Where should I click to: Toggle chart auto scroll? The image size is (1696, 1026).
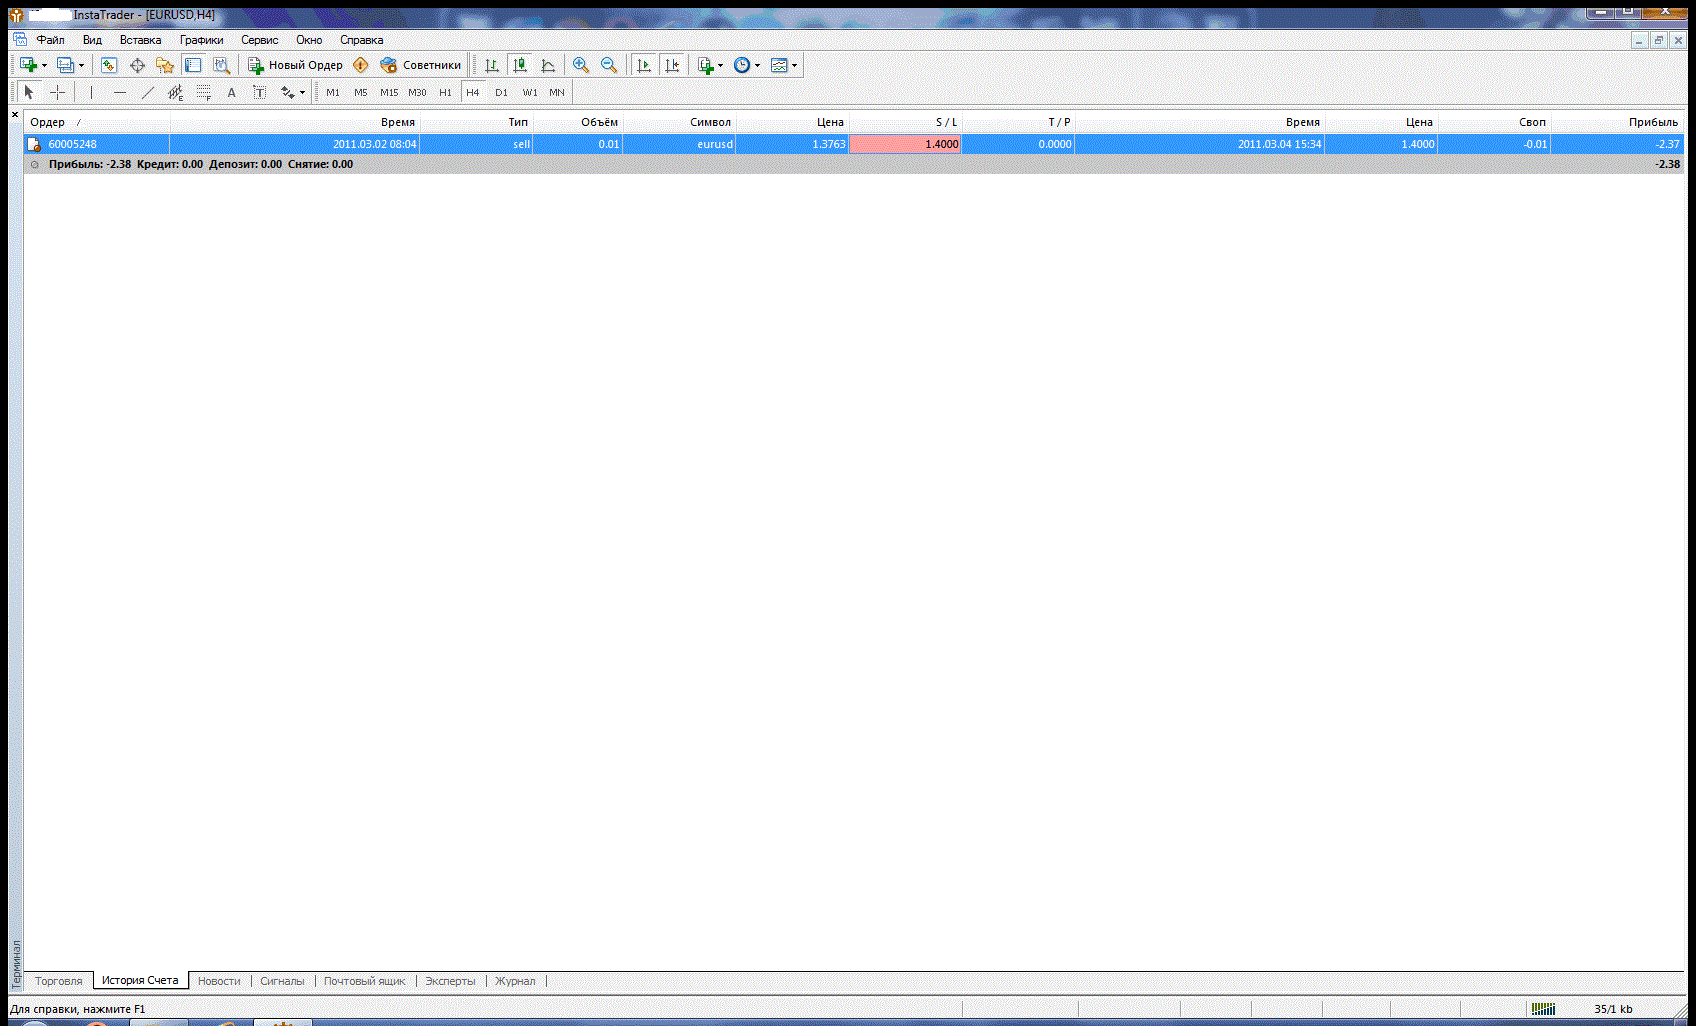644,65
